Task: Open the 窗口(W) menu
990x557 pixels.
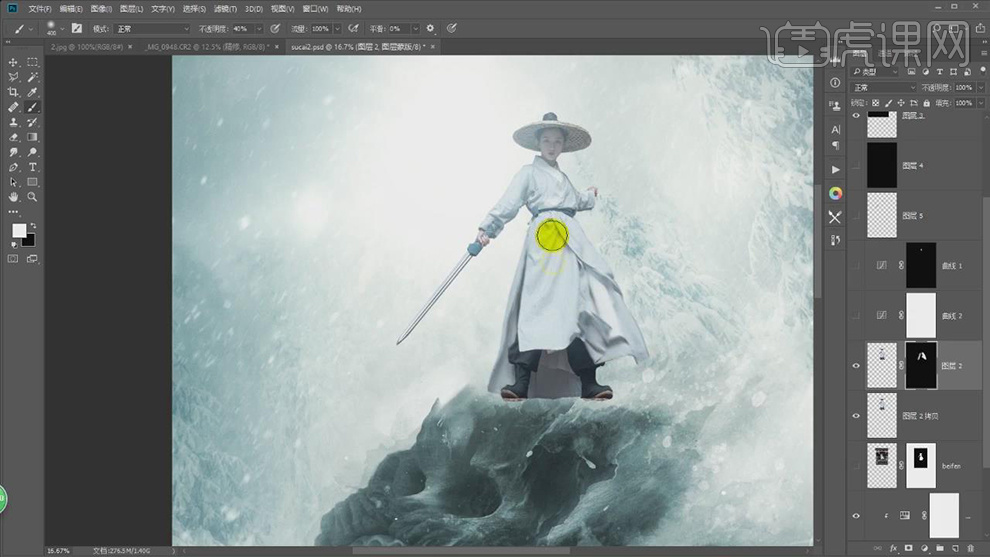Action: tap(314, 9)
